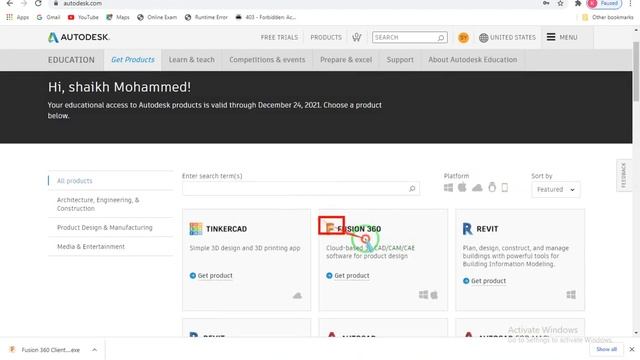
Task: Open the Prepare & excel tab
Action: (346, 60)
